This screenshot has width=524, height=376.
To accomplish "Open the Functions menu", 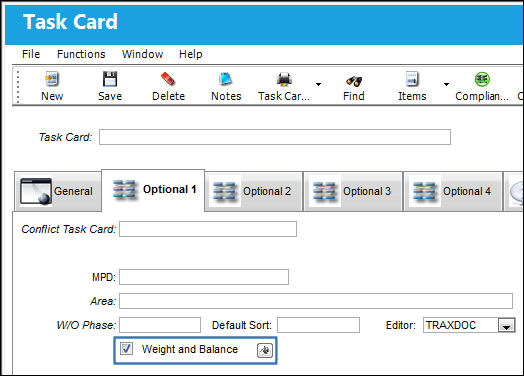I will point(81,54).
